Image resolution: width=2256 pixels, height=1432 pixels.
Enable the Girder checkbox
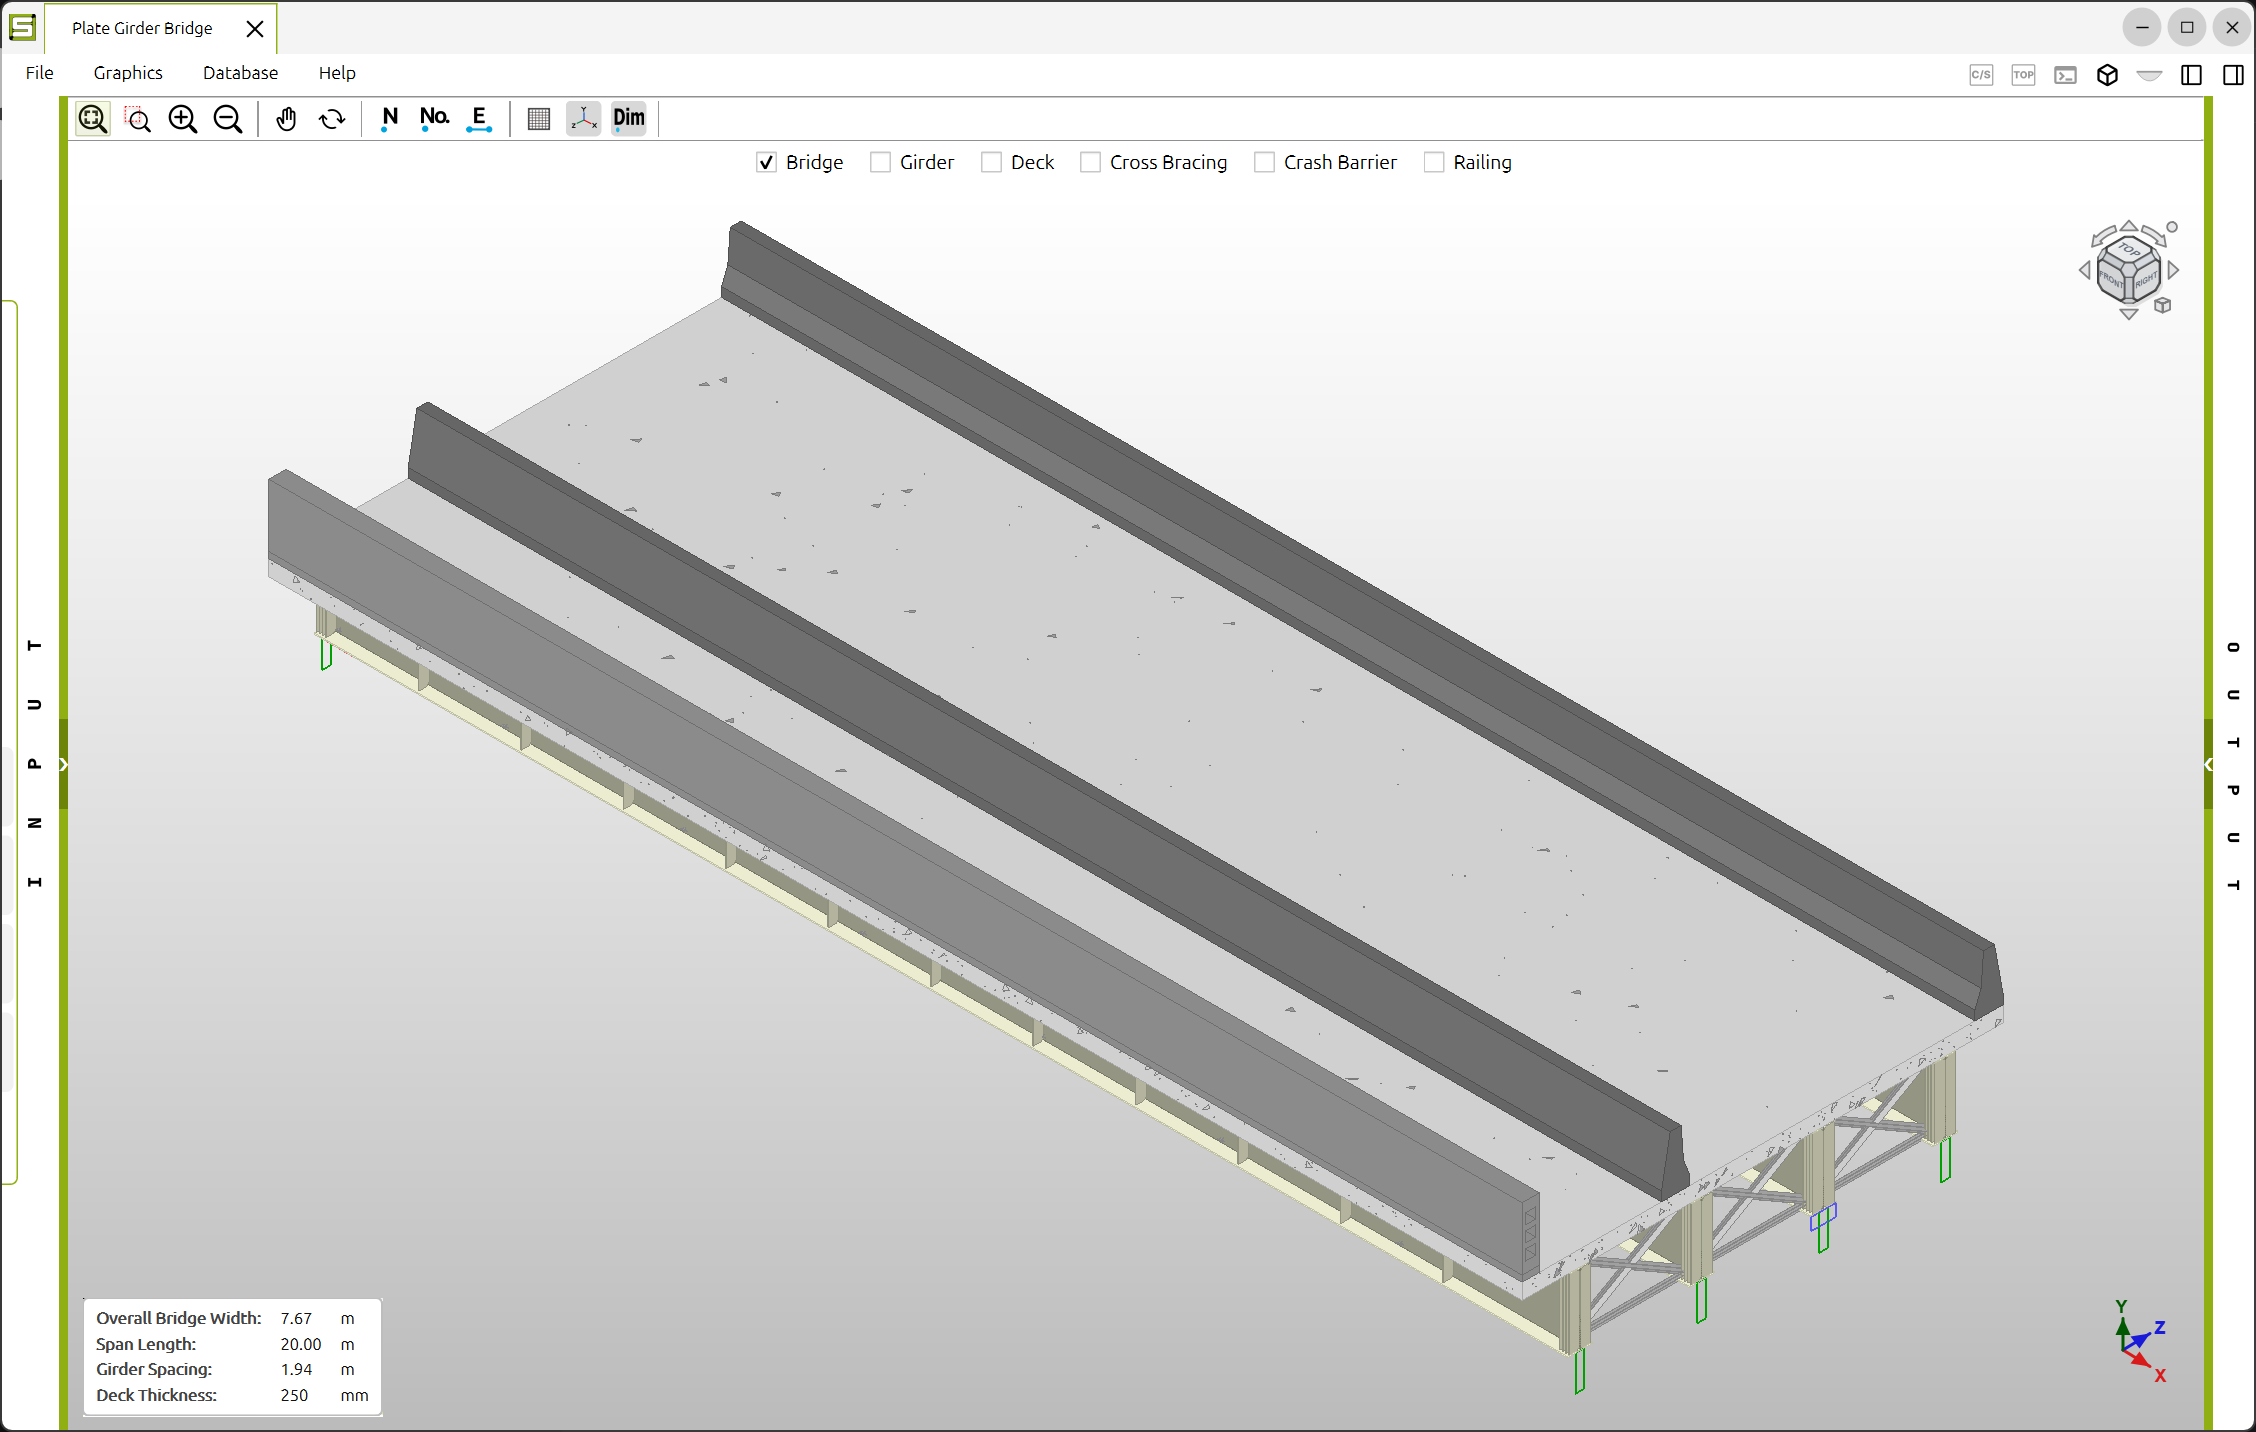coord(880,162)
